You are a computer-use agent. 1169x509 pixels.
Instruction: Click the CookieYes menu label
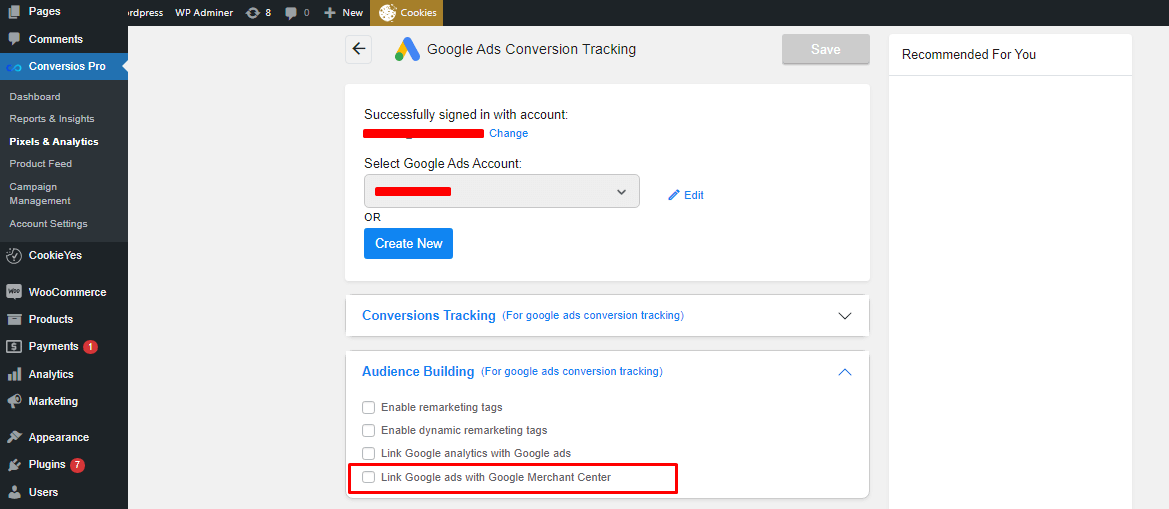(x=55, y=255)
